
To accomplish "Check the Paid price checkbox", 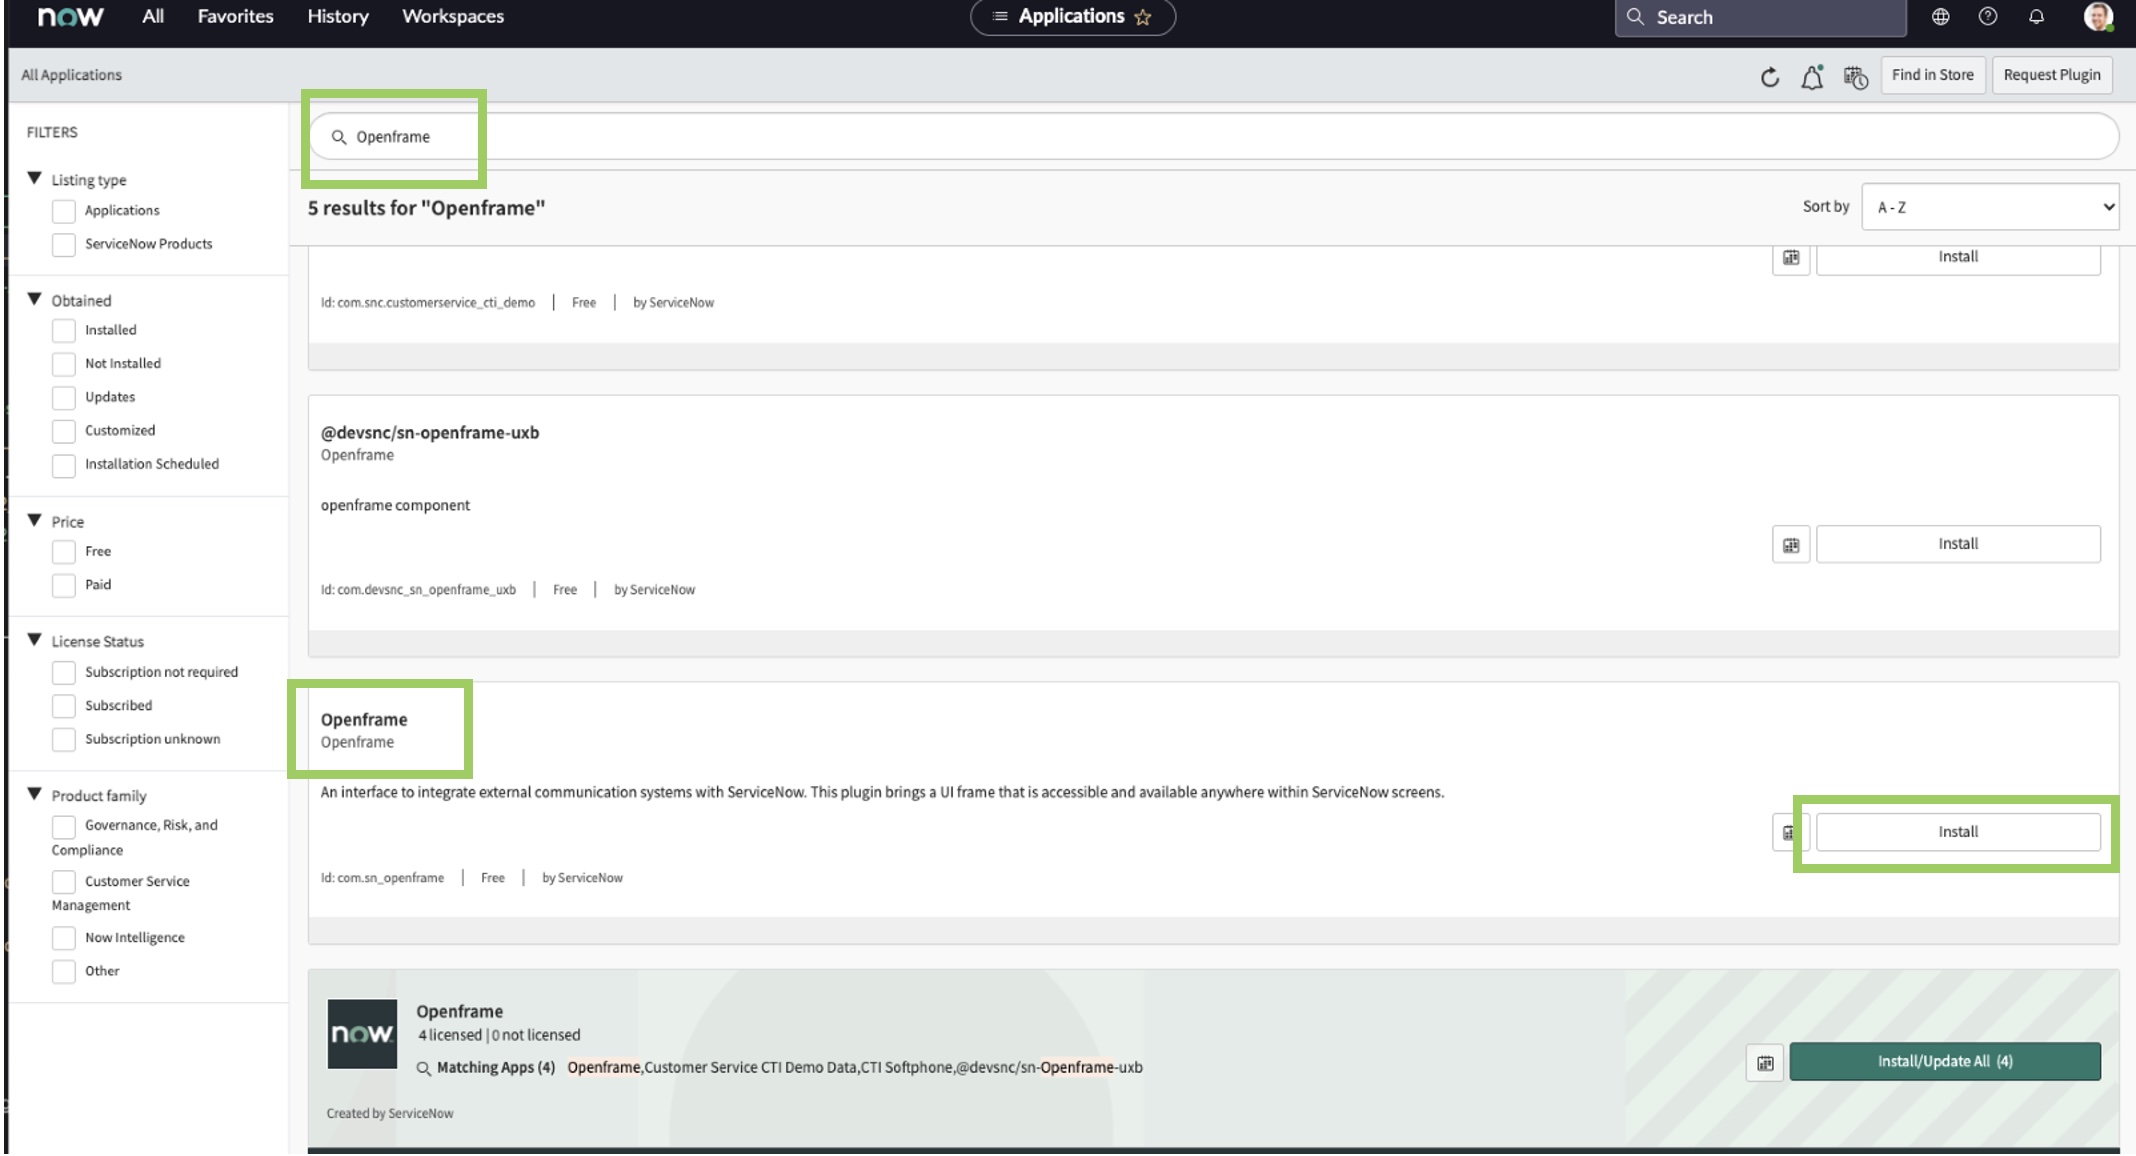I will (x=64, y=585).
